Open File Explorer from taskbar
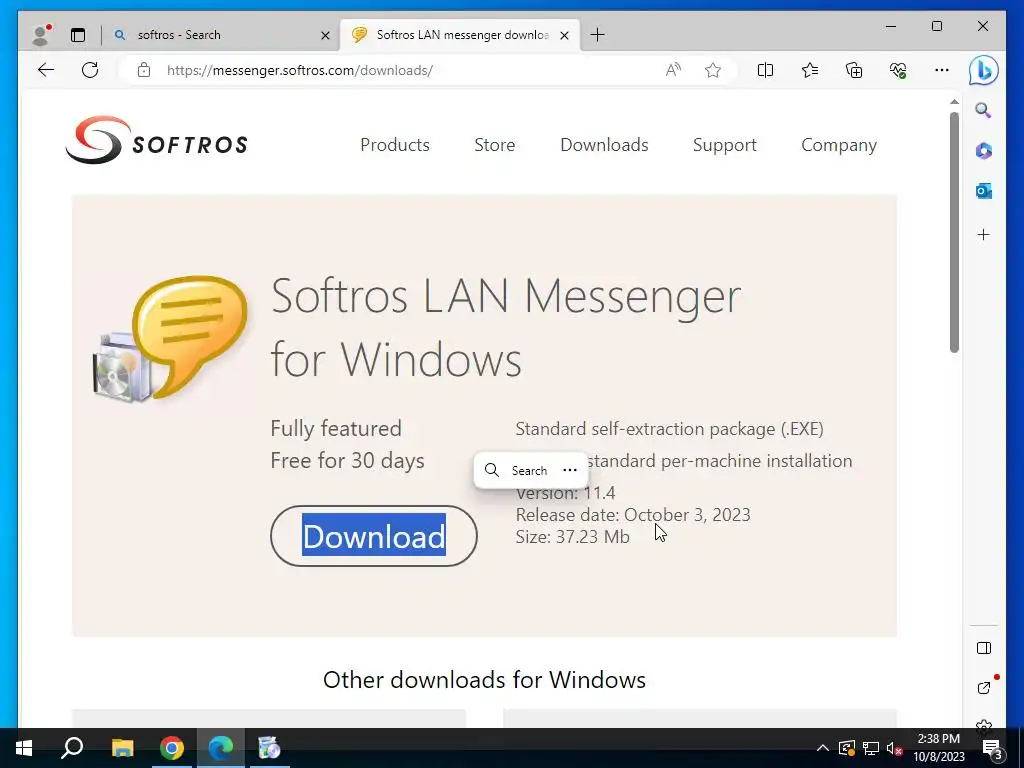1024x768 pixels. [122, 748]
